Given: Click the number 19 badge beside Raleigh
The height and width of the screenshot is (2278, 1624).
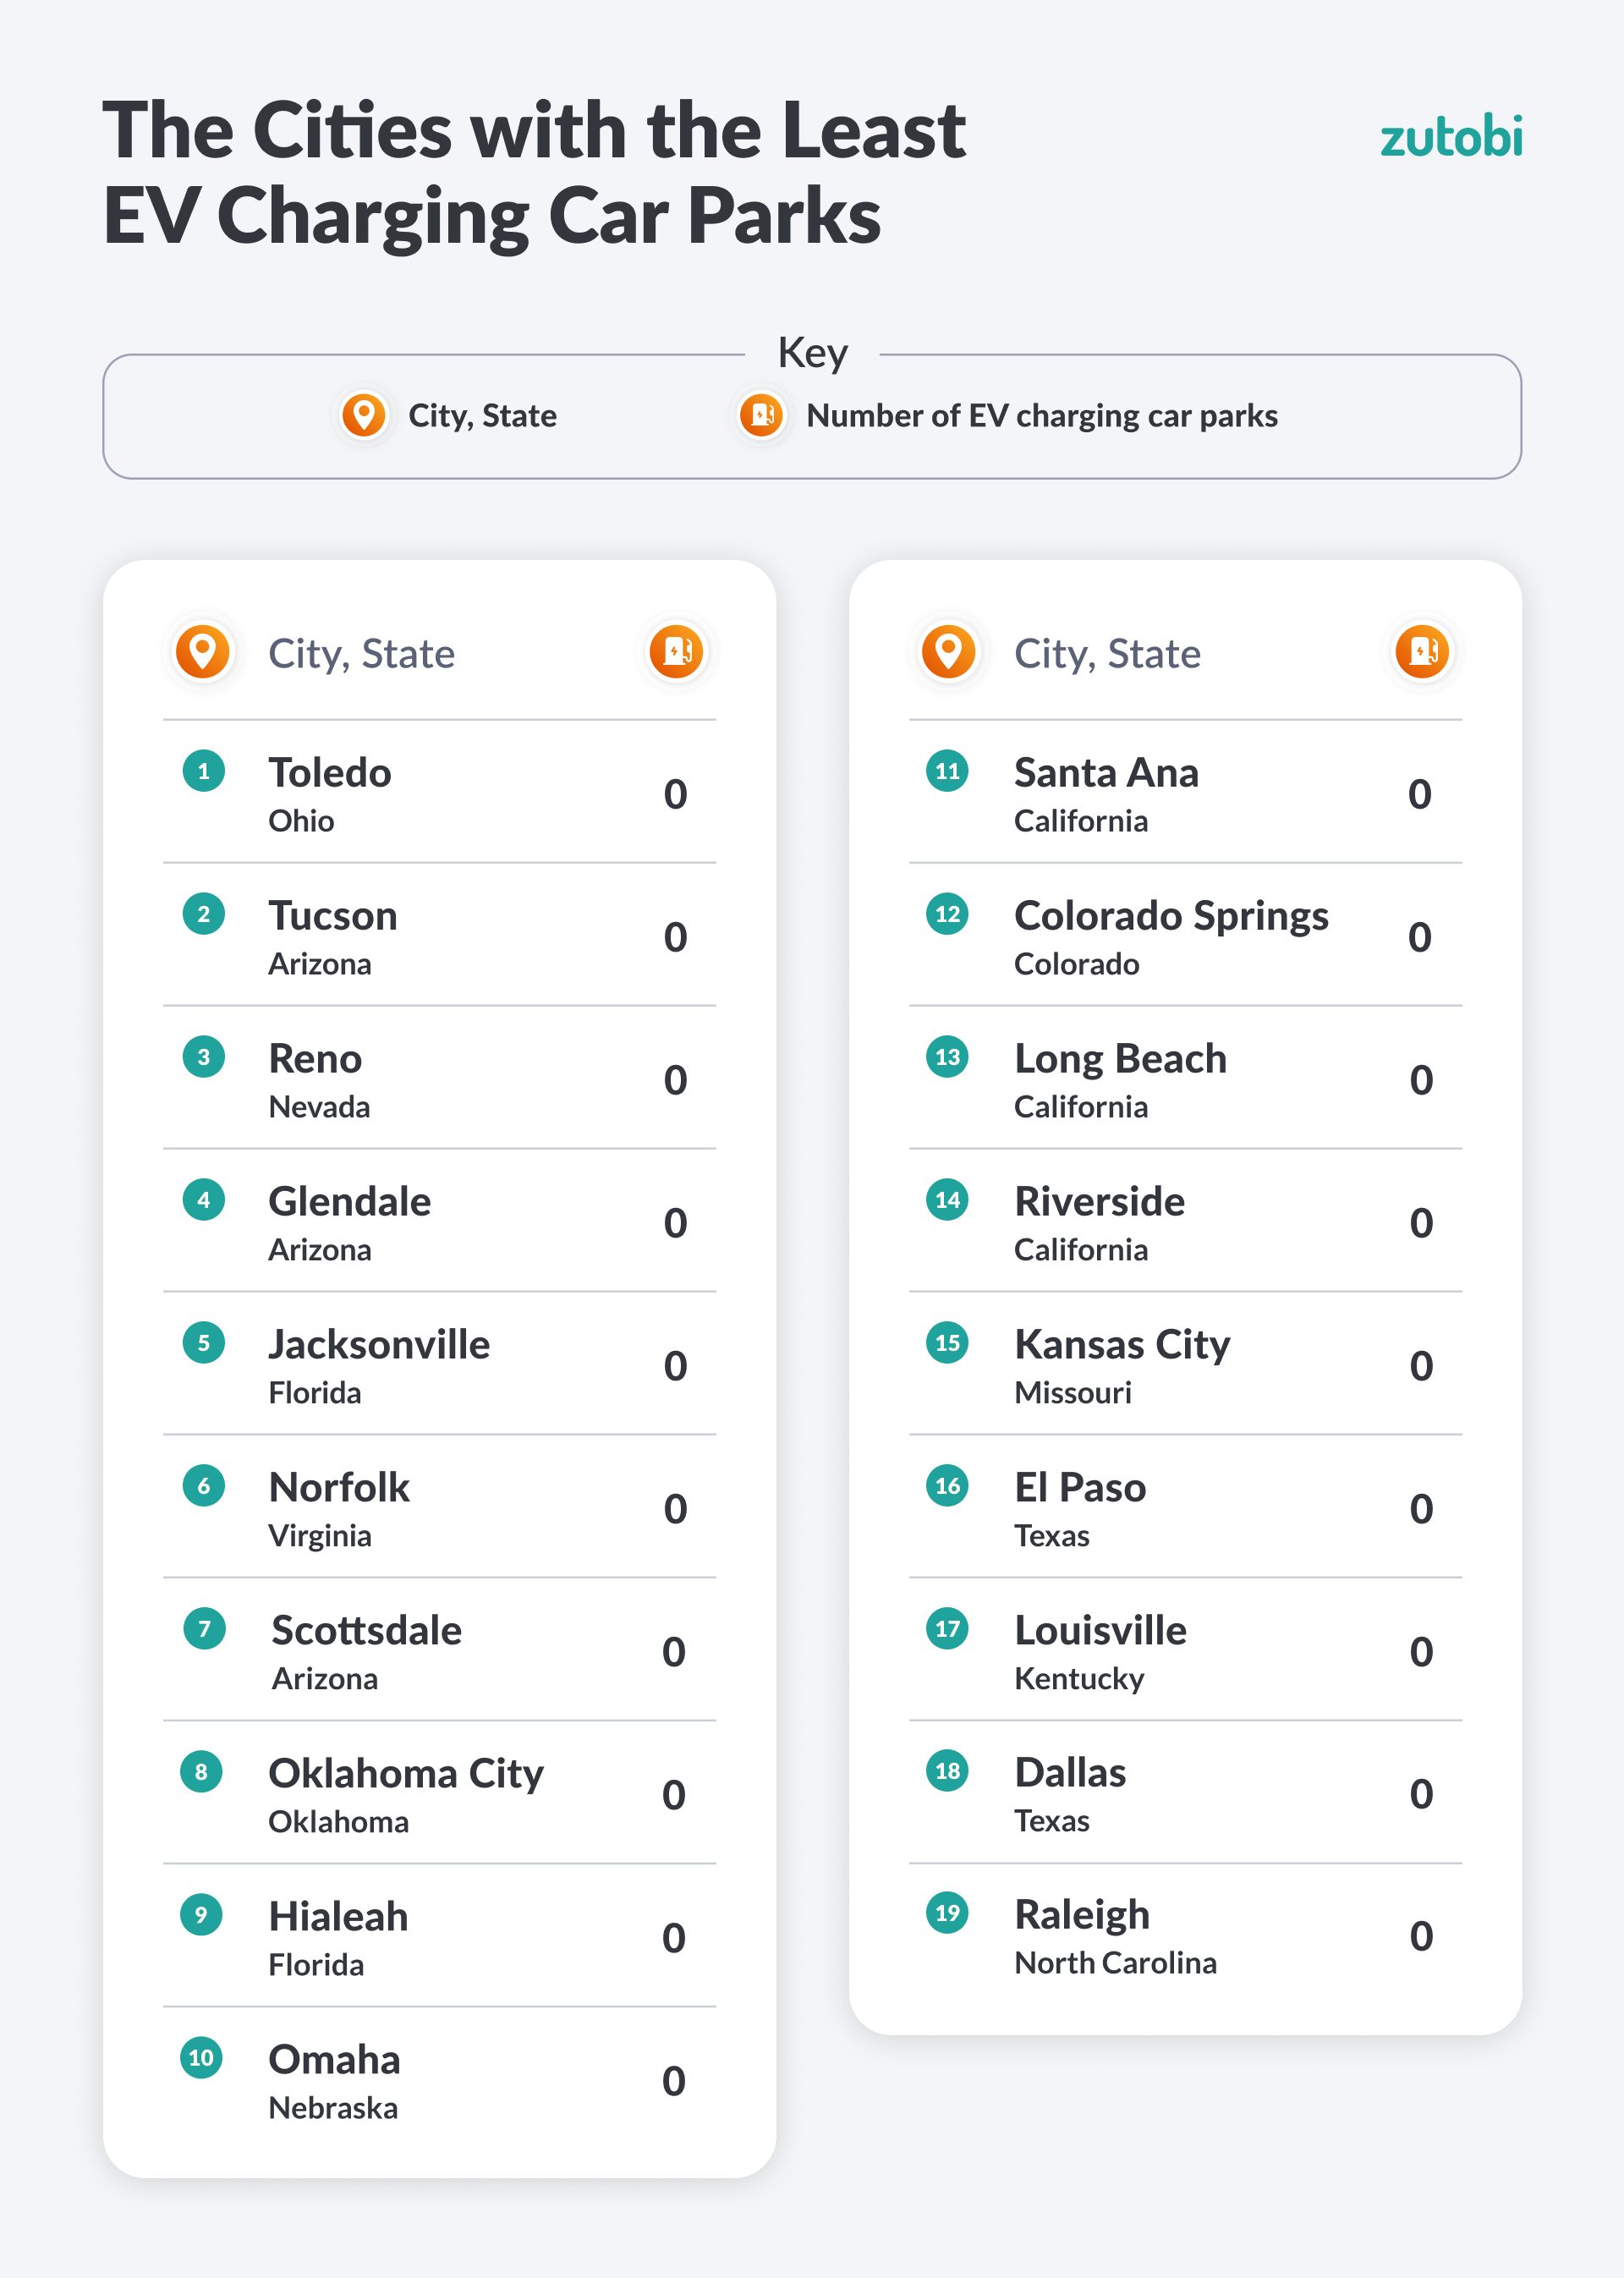Looking at the screenshot, I should click(947, 1913).
